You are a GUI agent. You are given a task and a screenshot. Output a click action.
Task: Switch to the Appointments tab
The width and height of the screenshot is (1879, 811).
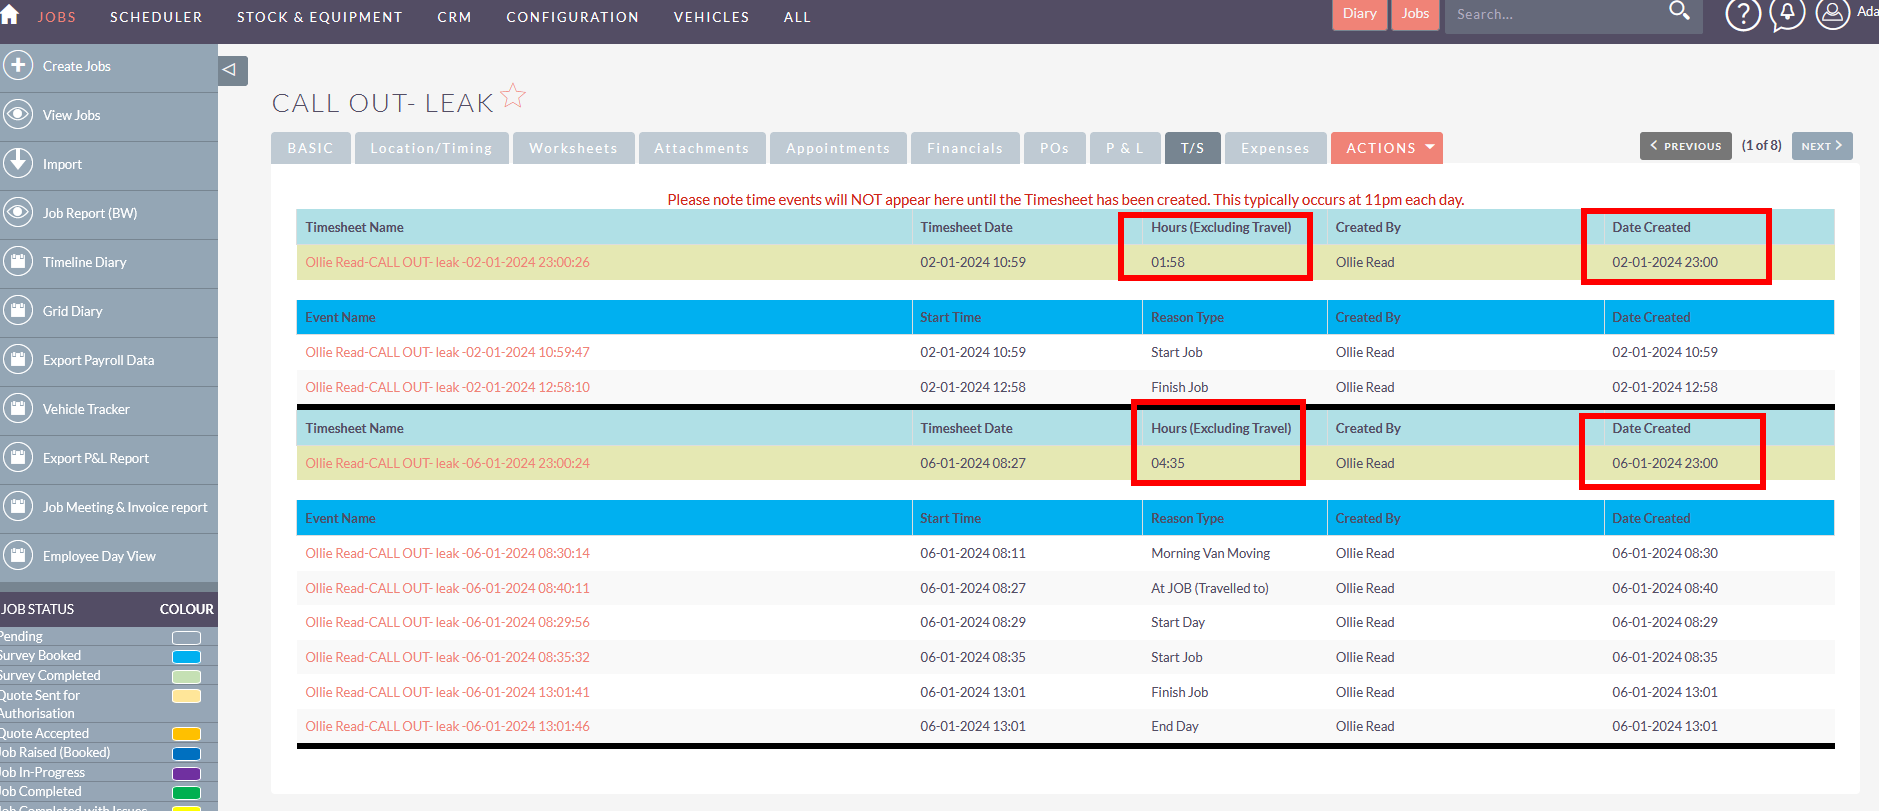838,148
